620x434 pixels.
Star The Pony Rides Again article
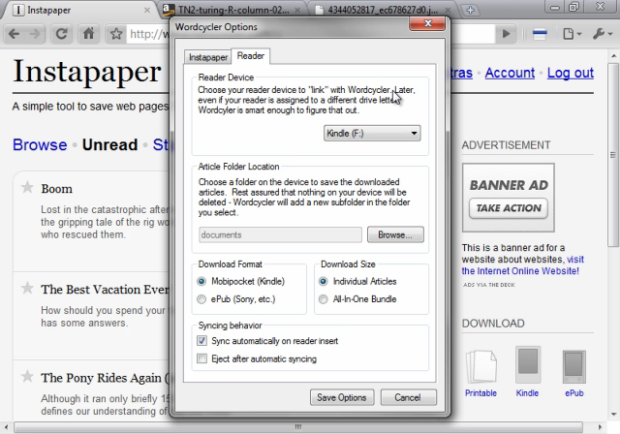[x=27, y=376]
